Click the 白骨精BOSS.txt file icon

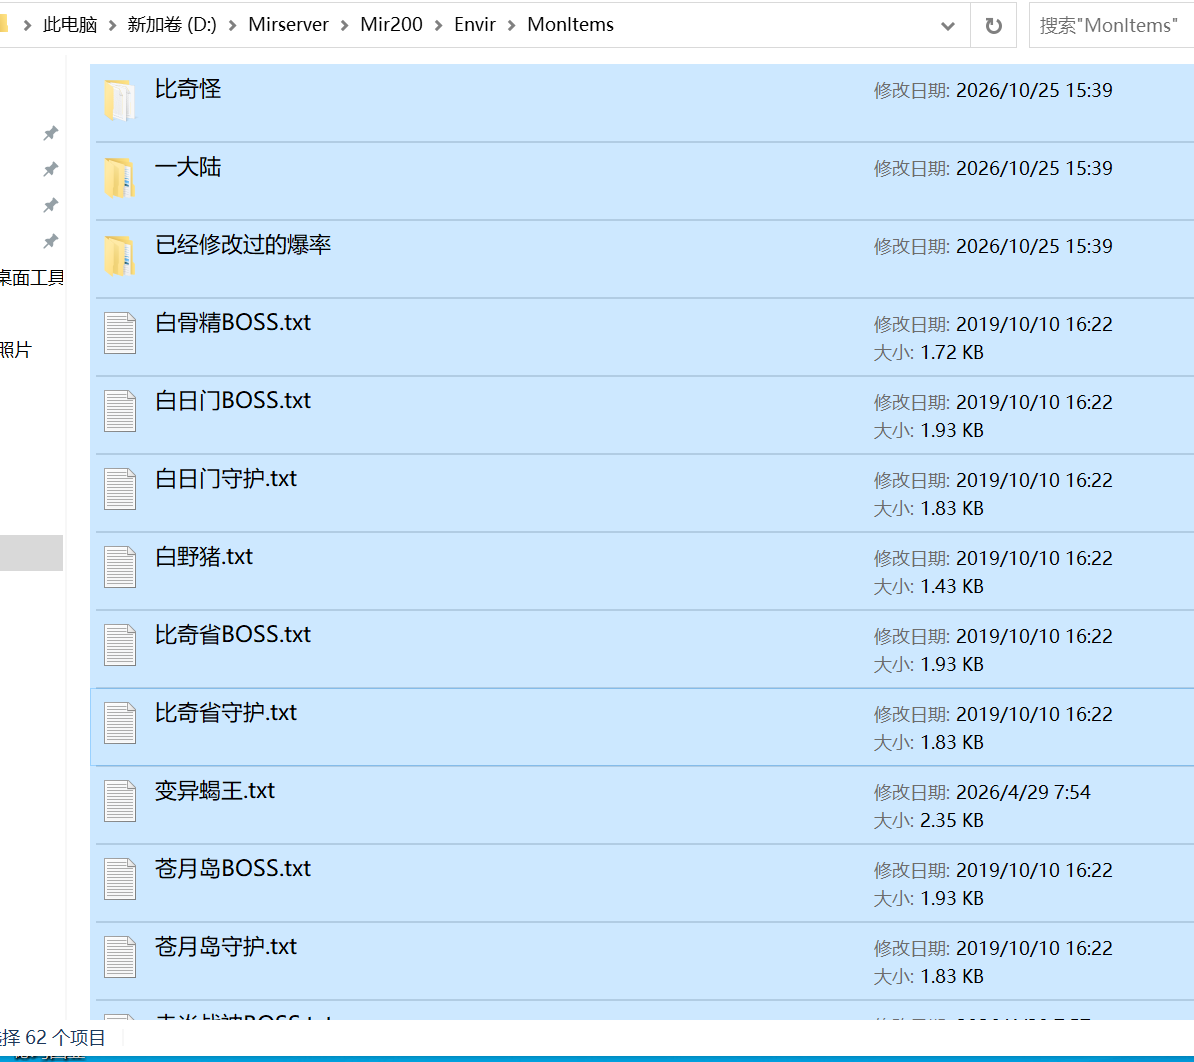pyautogui.click(x=120, y=333)
